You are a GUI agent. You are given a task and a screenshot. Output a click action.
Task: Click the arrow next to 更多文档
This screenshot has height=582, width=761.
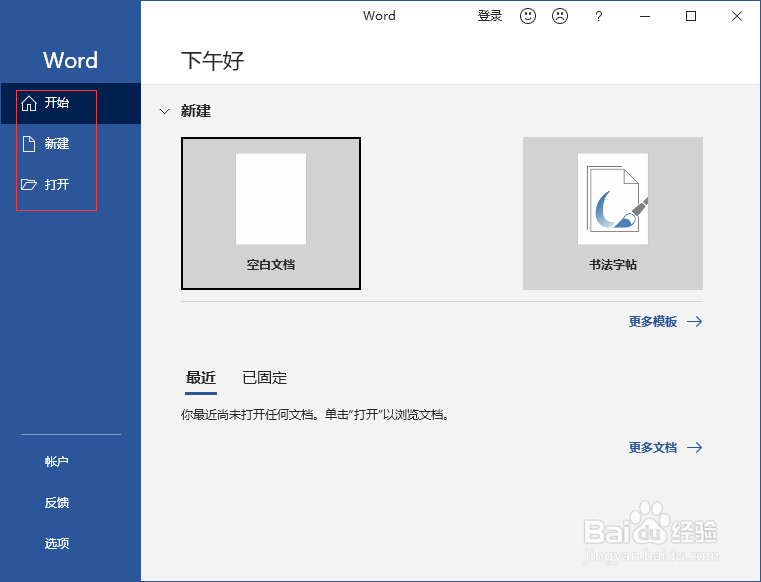[695, 448]
